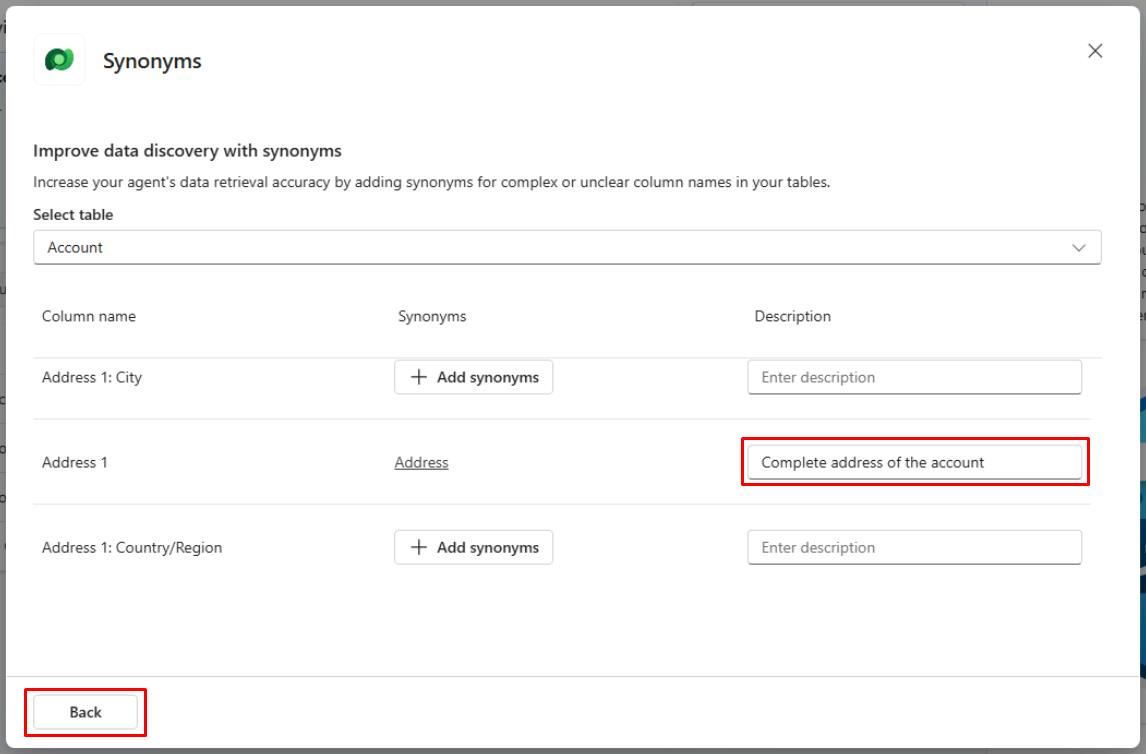This screenshot has height=754, width=1146.
Task: Open the Select table dropdown showing Account
Action: (x=567, y=247)
